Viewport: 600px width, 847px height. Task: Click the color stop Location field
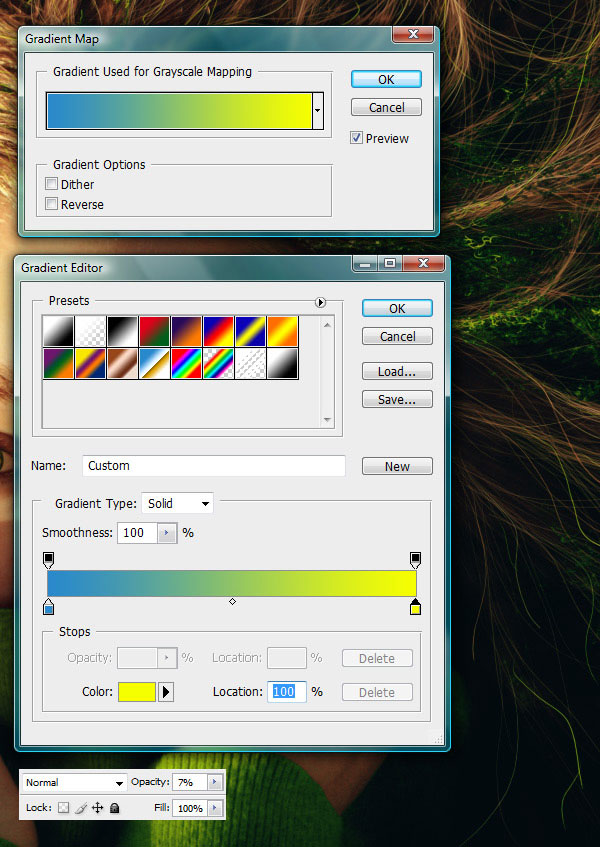(287, 692)
